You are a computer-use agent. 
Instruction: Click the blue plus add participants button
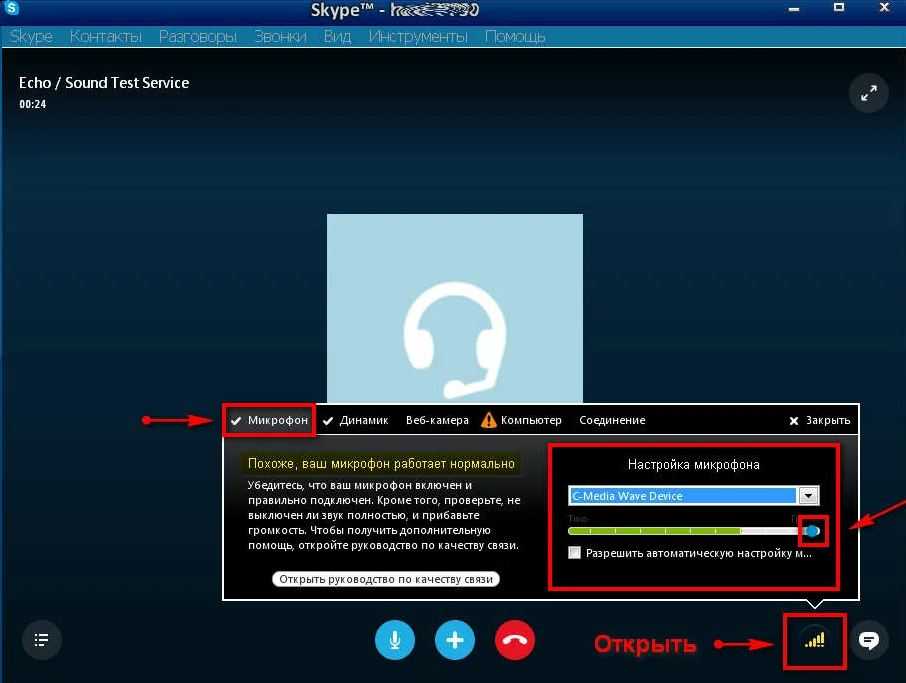455,640
